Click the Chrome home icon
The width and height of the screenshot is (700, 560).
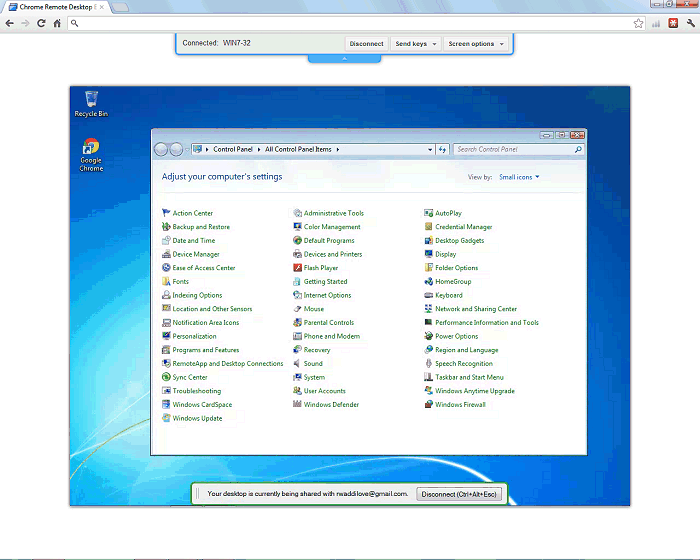point(57,23)
